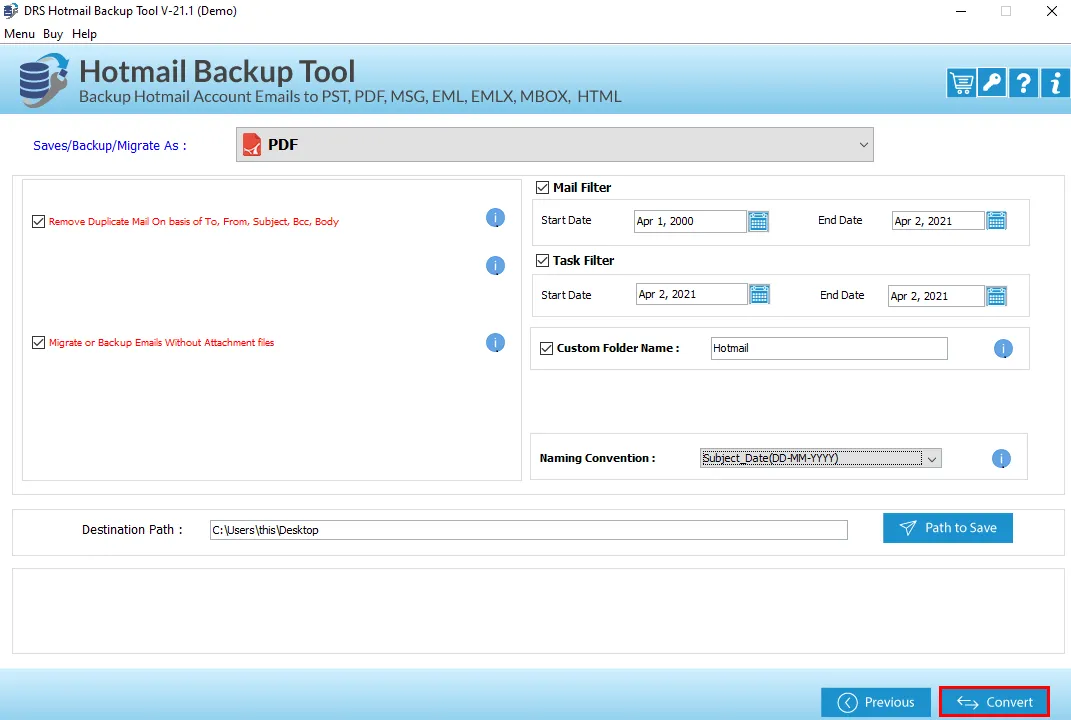Viewport: 1071px width, 720px height.
Task: Click the Previous button
Action: 876,702
